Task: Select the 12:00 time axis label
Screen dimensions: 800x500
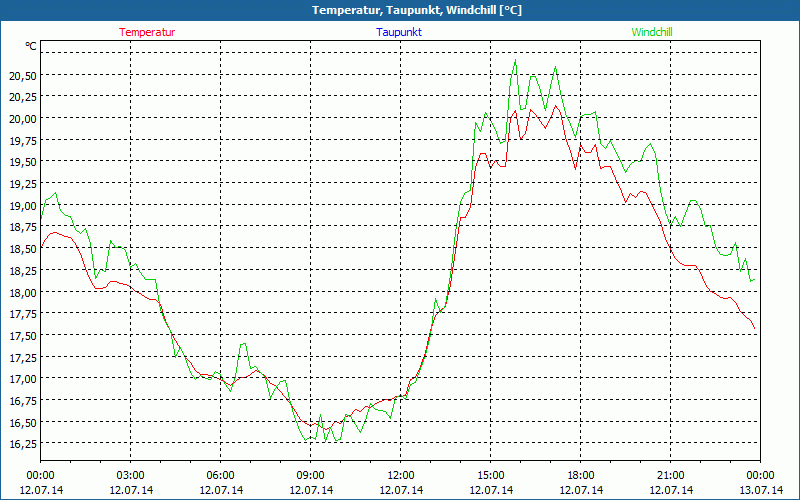Action: (400, 475)
